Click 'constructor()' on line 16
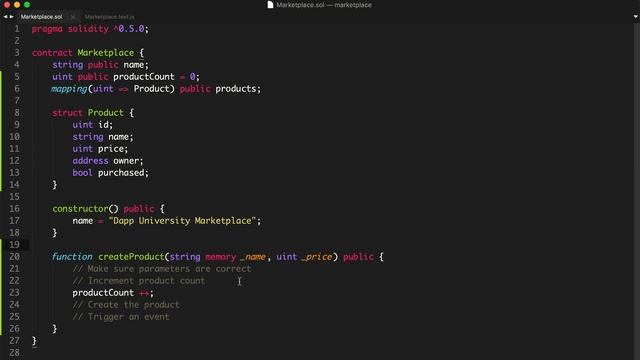640x360 pixels. (85, 209)
